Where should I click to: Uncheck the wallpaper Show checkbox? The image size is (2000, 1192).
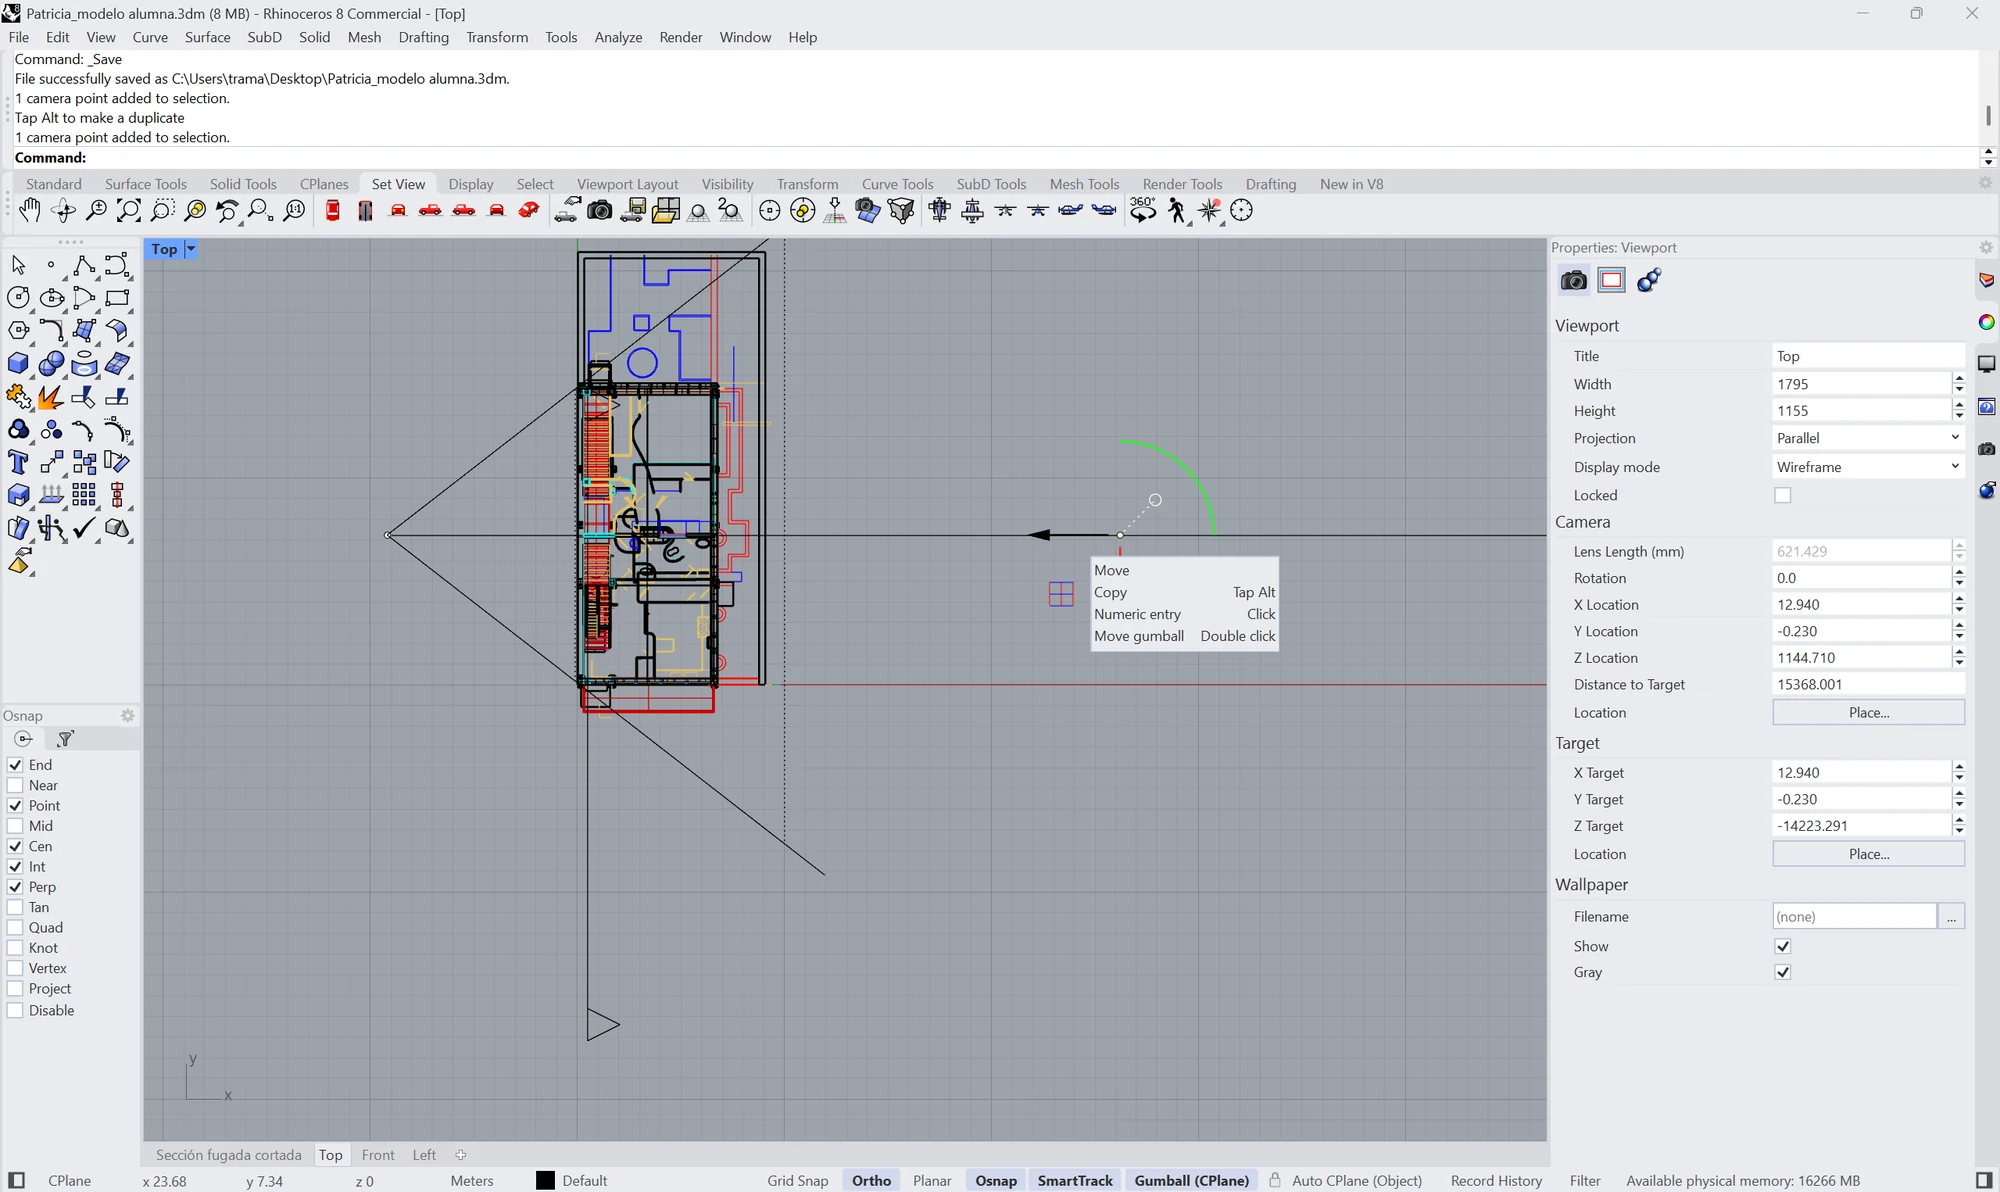(1782, 946)
